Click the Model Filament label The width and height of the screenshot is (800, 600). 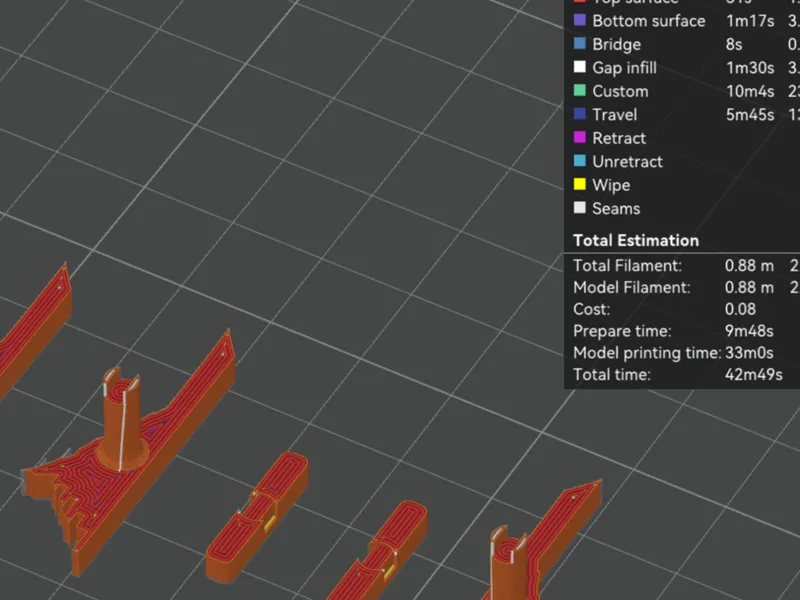pos(632,288)
